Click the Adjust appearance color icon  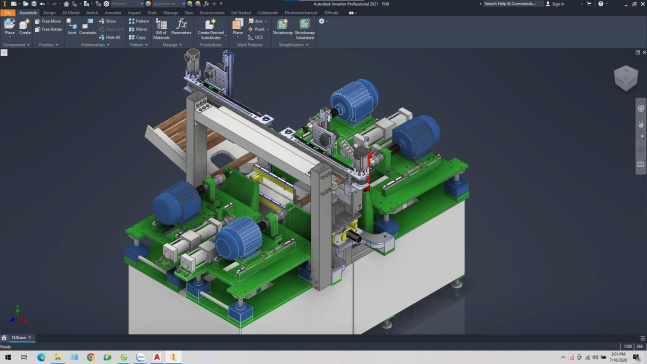click(190, 4)
